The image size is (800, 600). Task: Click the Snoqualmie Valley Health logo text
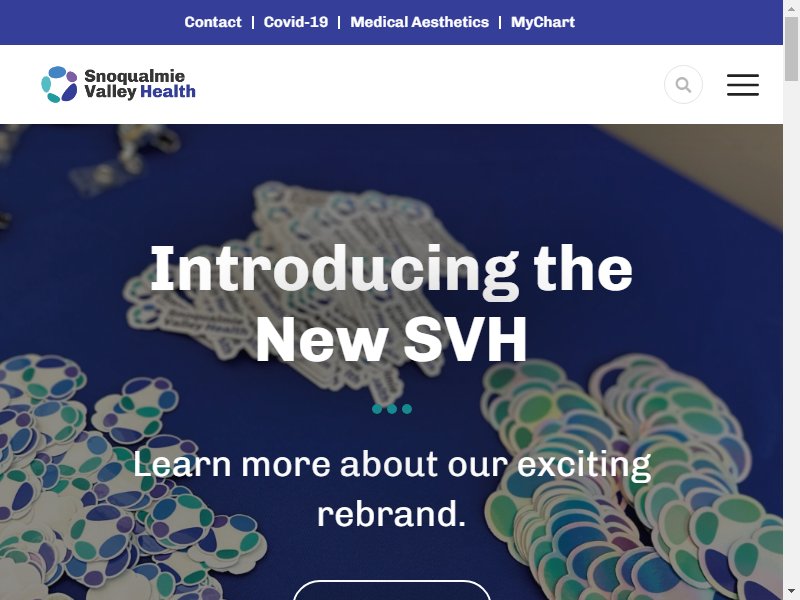[140, 84]
